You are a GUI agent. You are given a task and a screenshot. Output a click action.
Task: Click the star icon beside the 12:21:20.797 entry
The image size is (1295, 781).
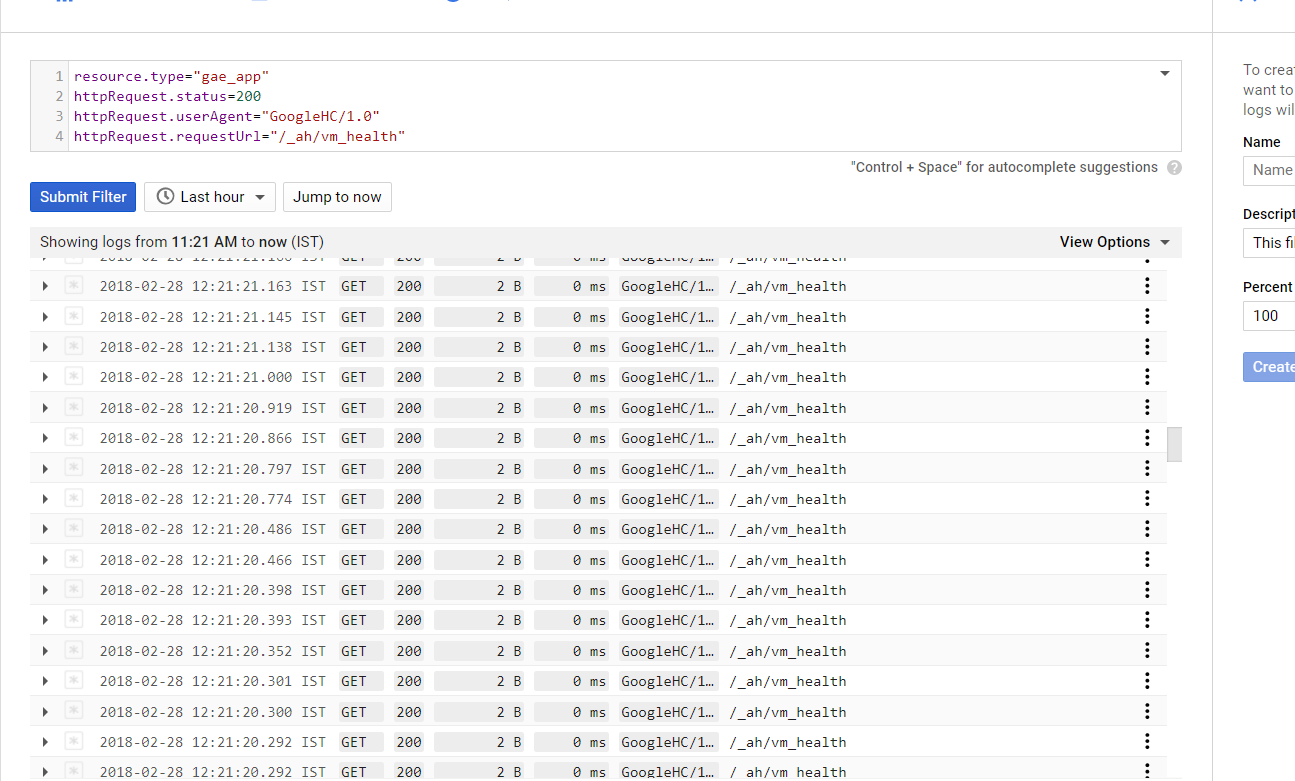click(74, 468)
